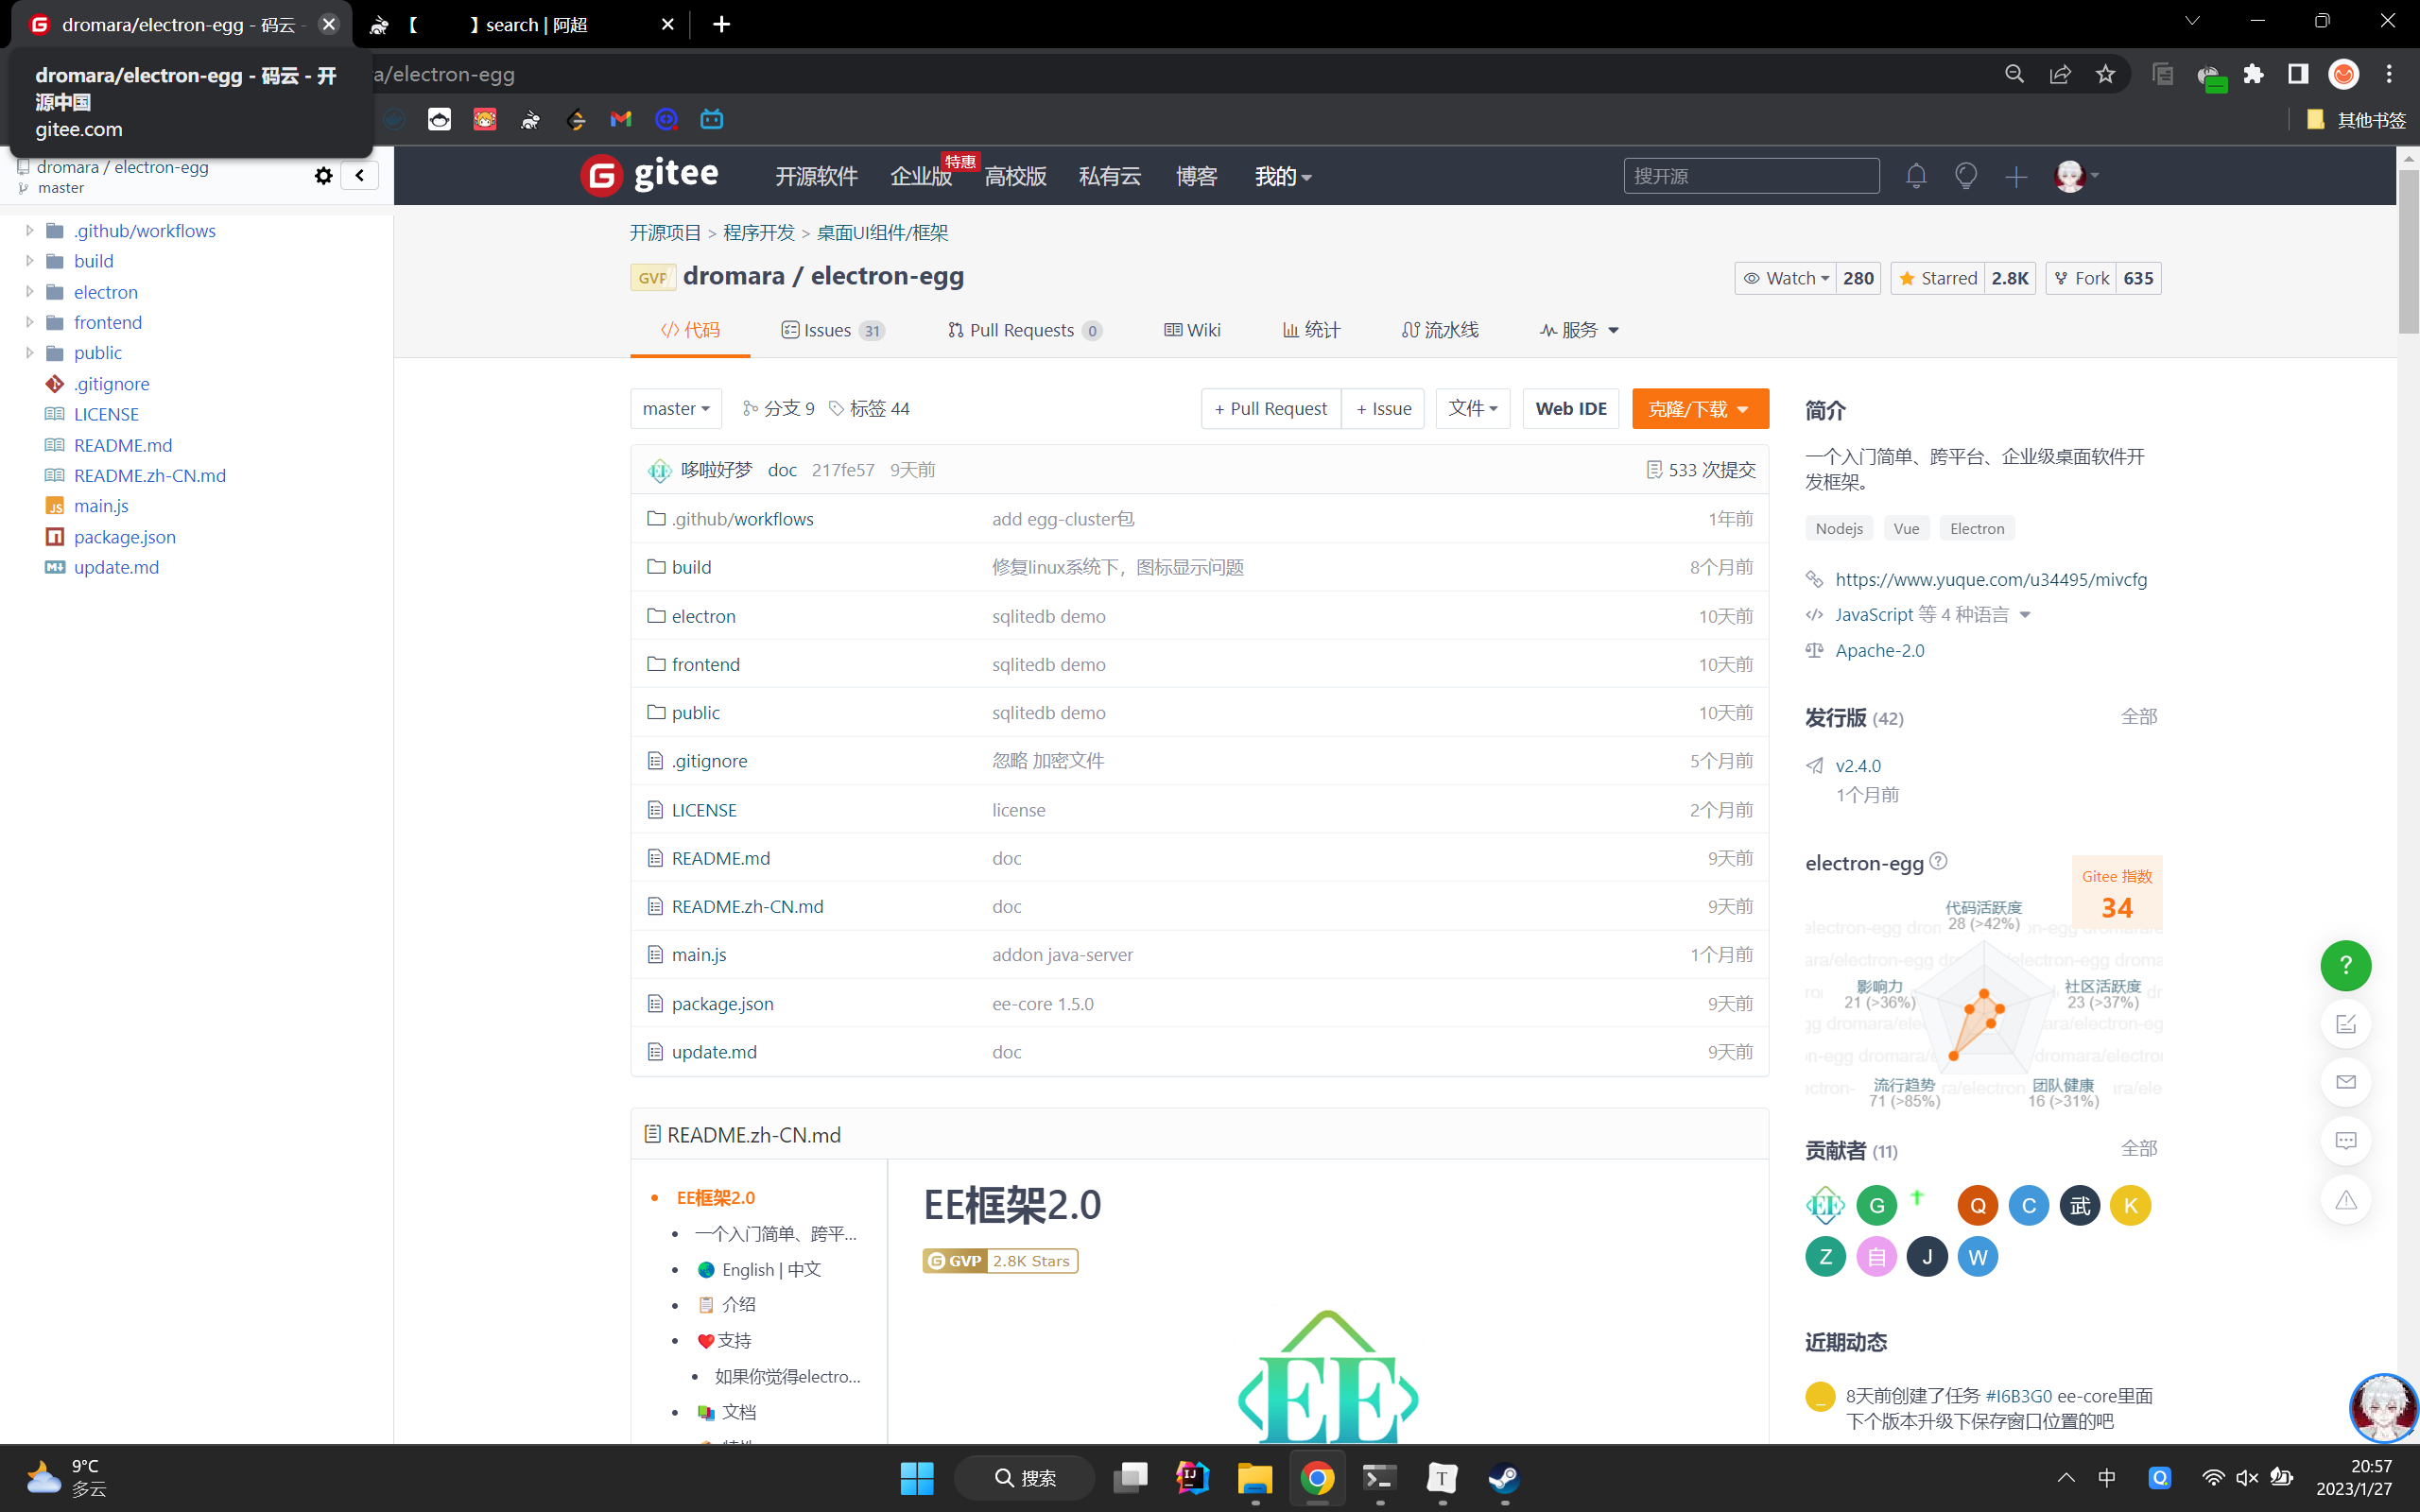The width and height of the screenshot is (2420, 1512).
Task: Open package.json in the file list
Action: point(722,1003)
